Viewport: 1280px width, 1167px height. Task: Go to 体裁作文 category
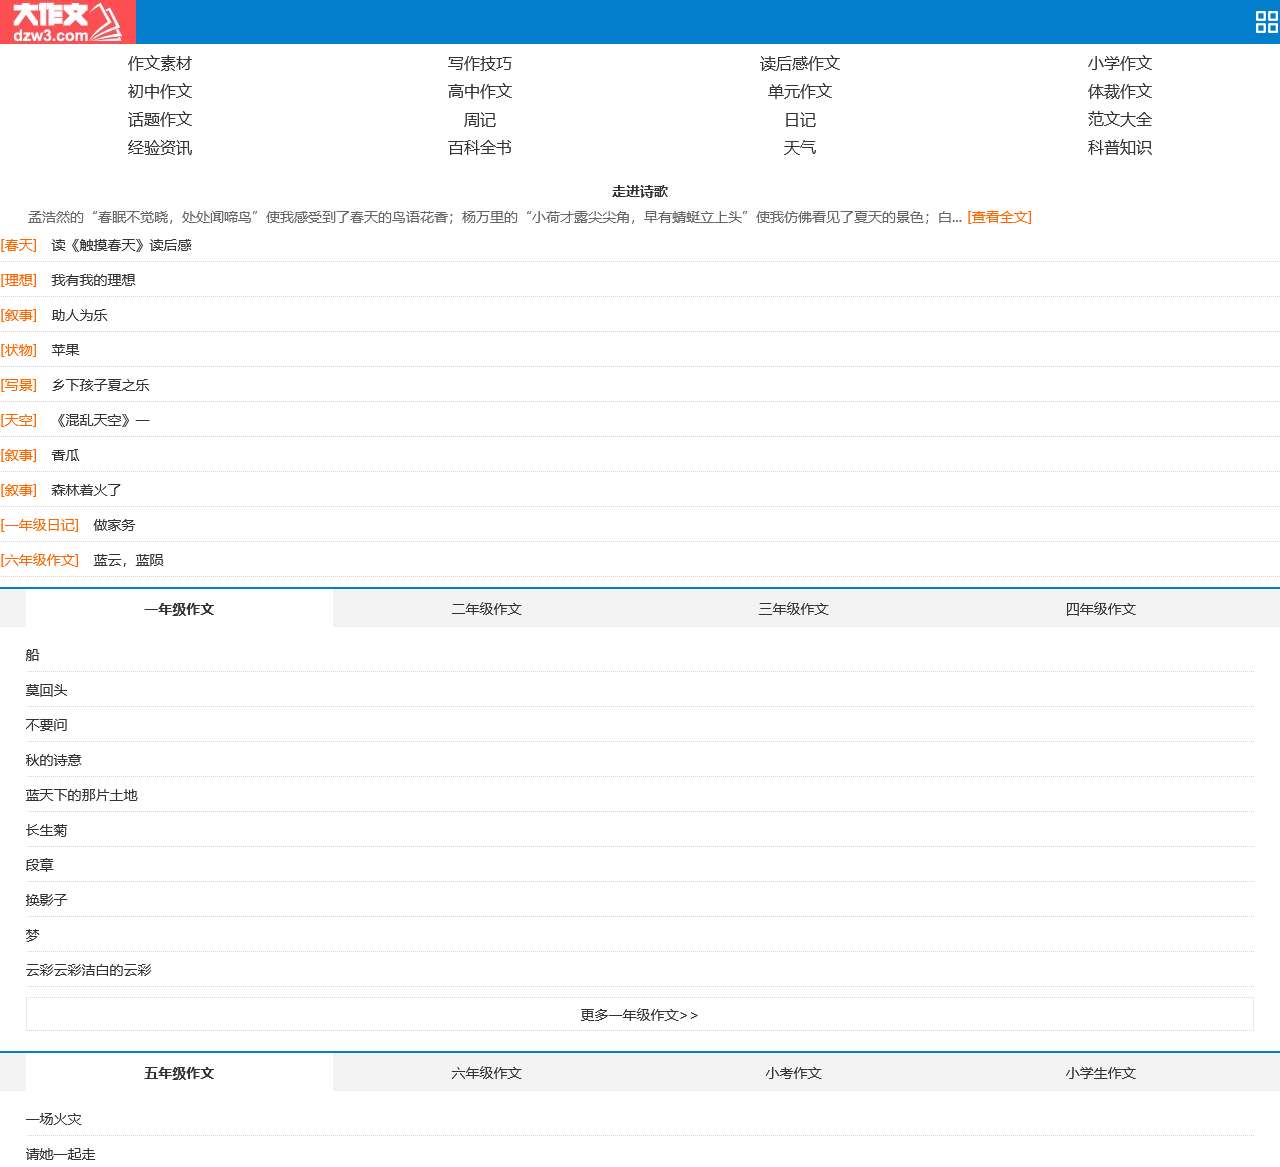pyautogui.click(x=1120, y=91)
